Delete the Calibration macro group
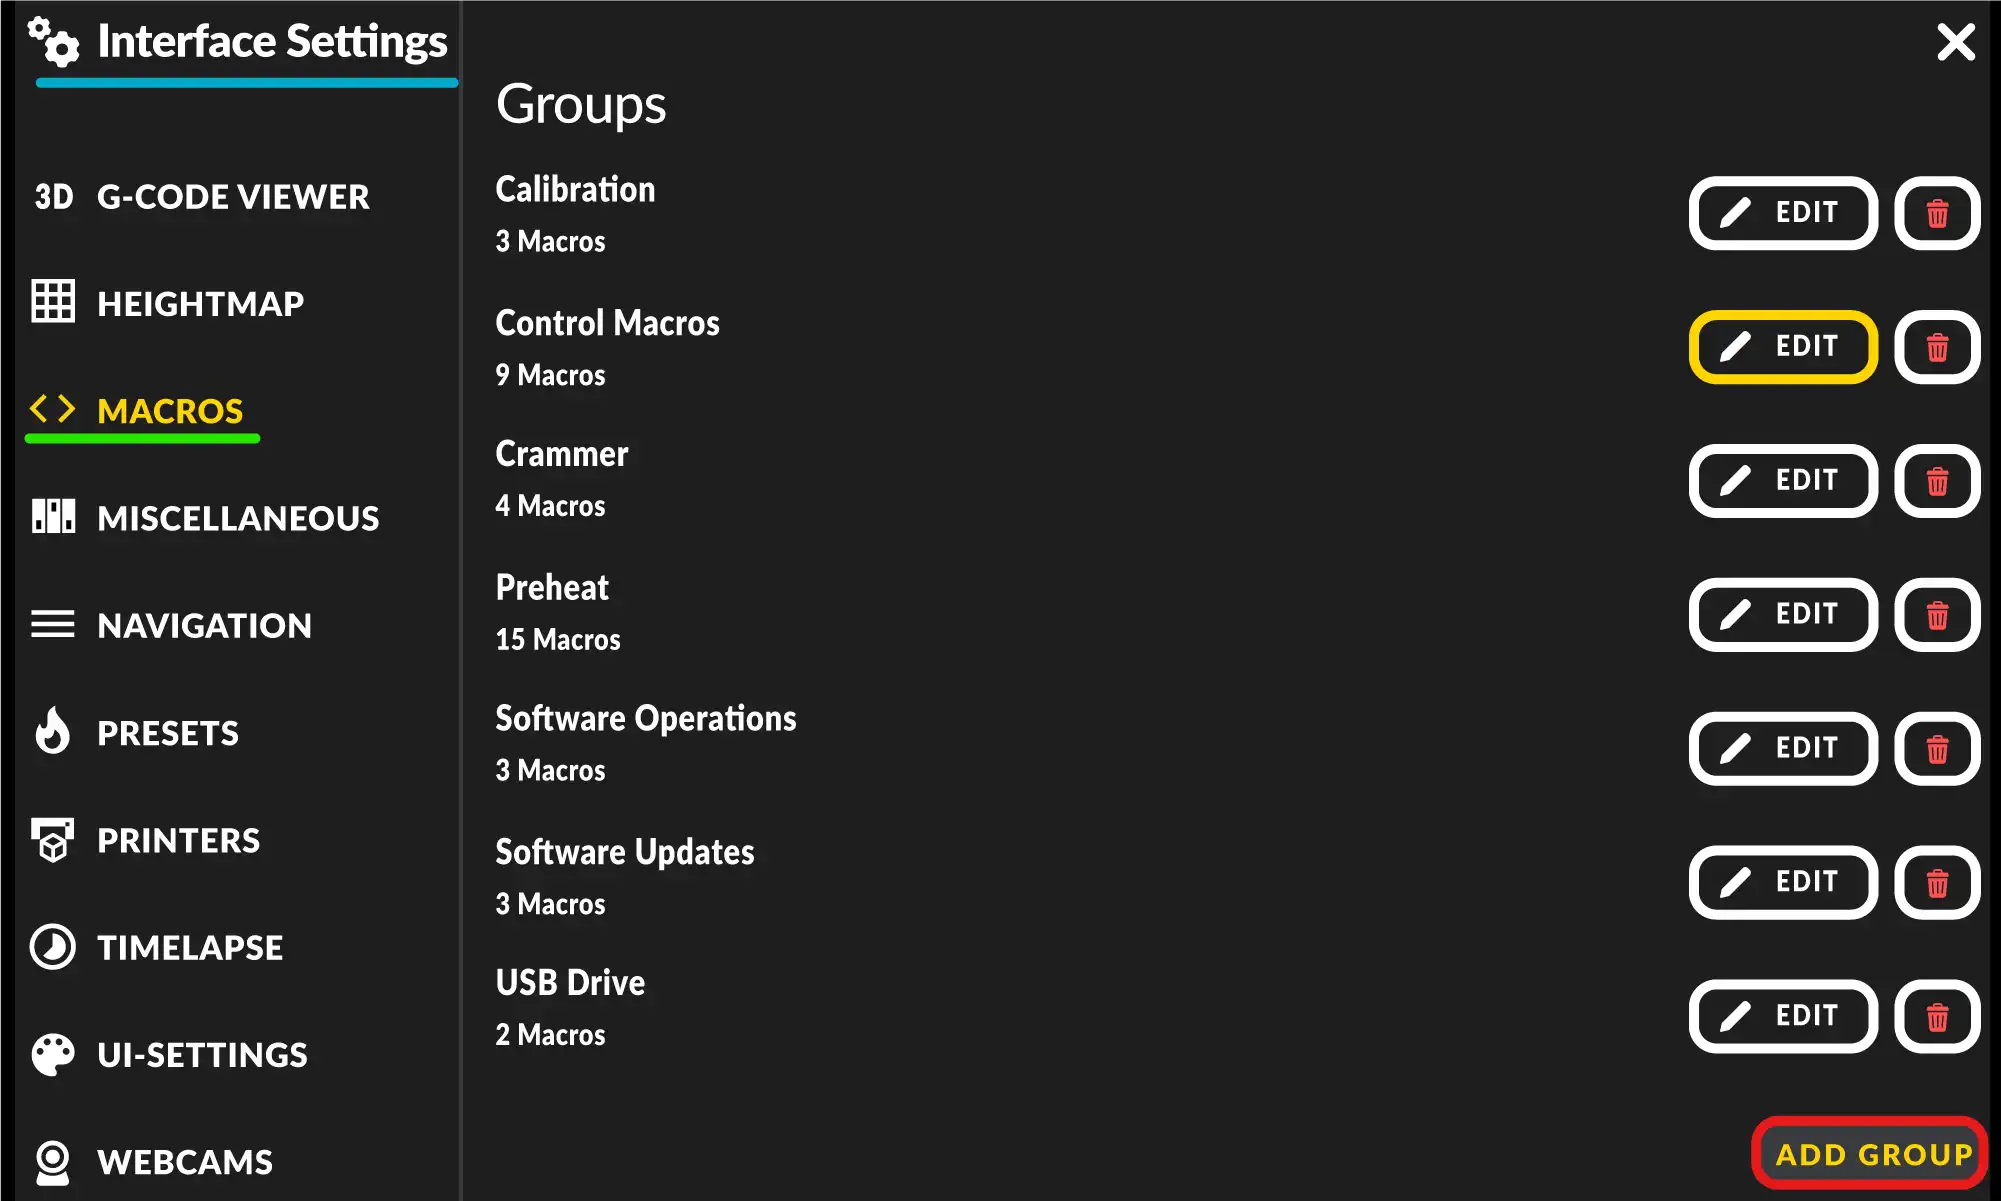Image resolution: width=2001 pixels, height=1201 pixels. (1936, 213)
